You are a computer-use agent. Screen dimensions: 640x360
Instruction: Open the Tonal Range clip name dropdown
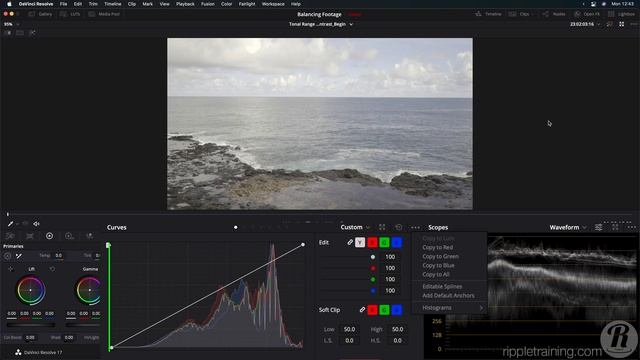click(321, 24)
